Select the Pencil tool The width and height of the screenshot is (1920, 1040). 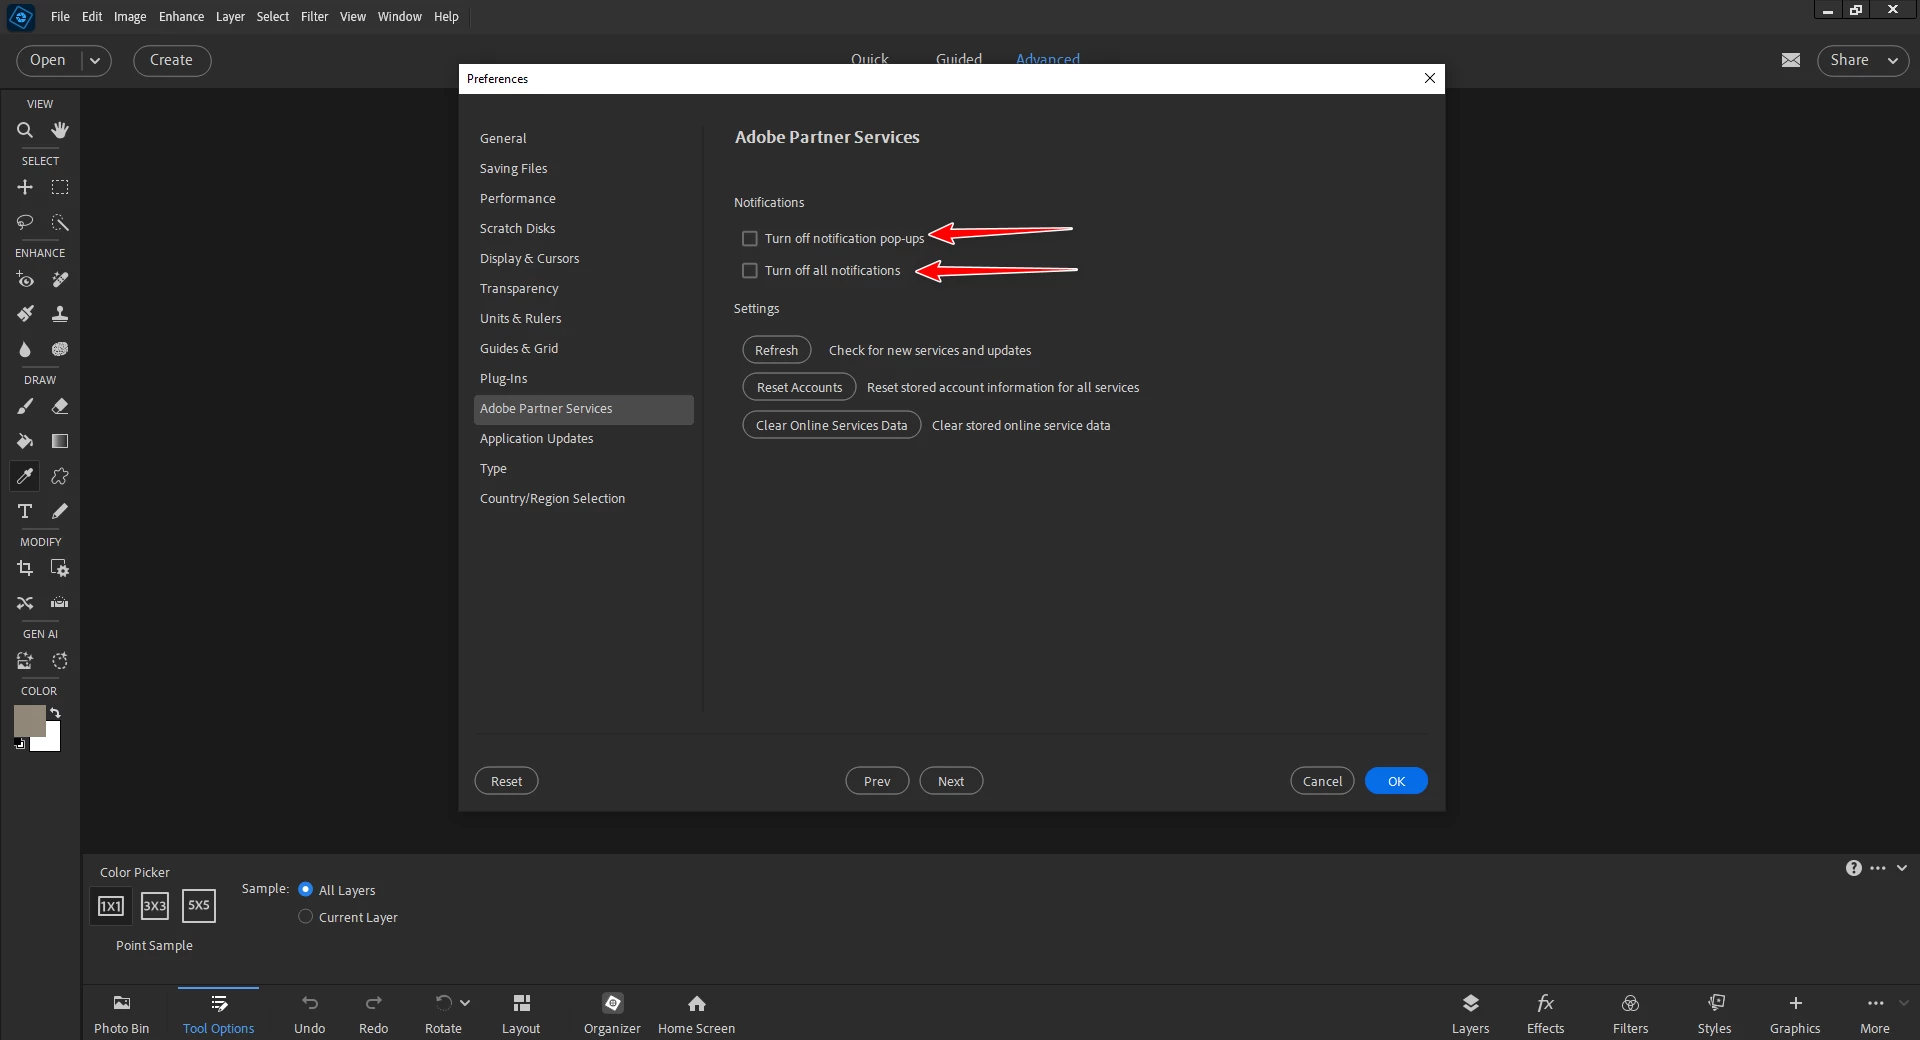(x=60, y=511)
